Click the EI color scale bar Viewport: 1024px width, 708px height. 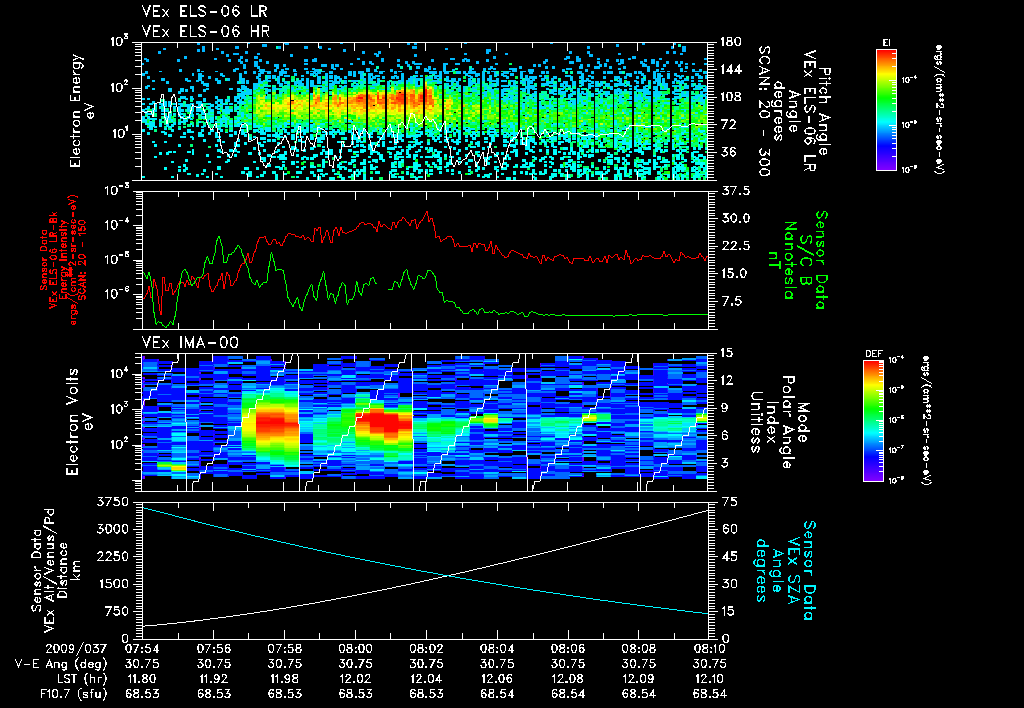(x=886, y=109)
